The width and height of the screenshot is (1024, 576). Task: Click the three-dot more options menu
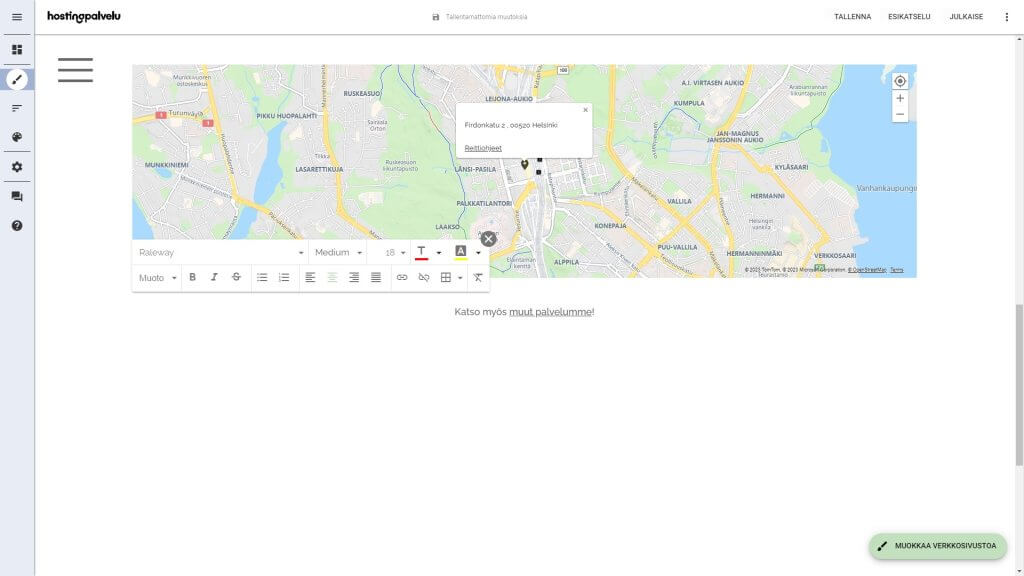click(x=1006, y=17)
